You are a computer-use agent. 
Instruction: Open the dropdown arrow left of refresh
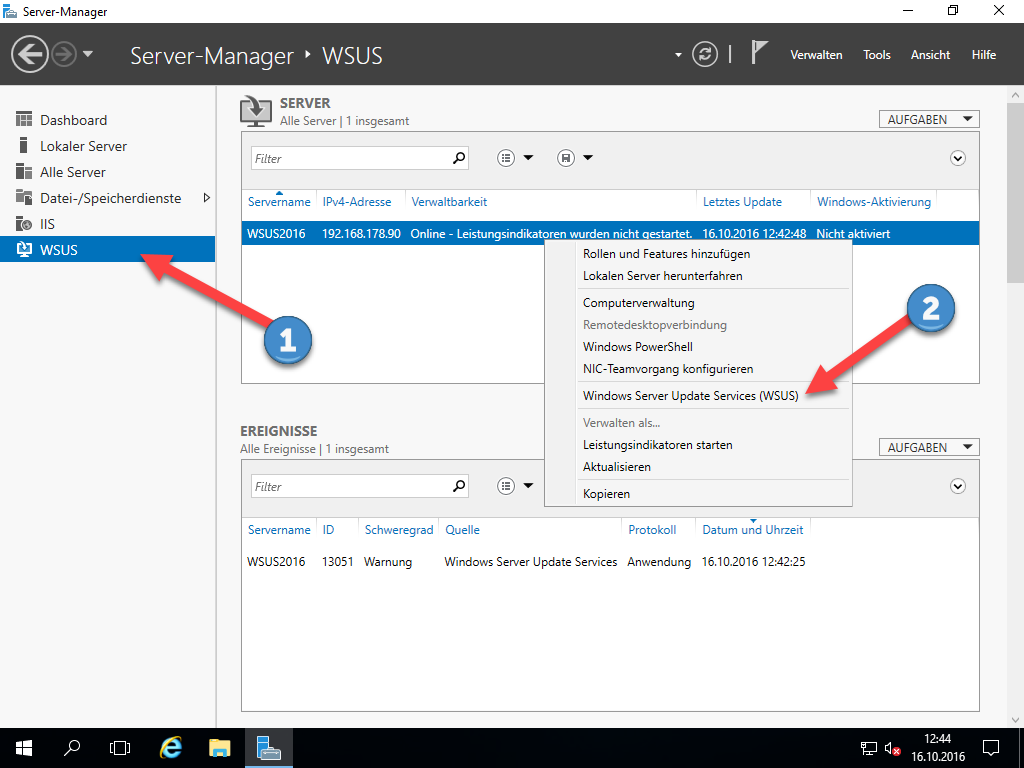coord(678,55)
